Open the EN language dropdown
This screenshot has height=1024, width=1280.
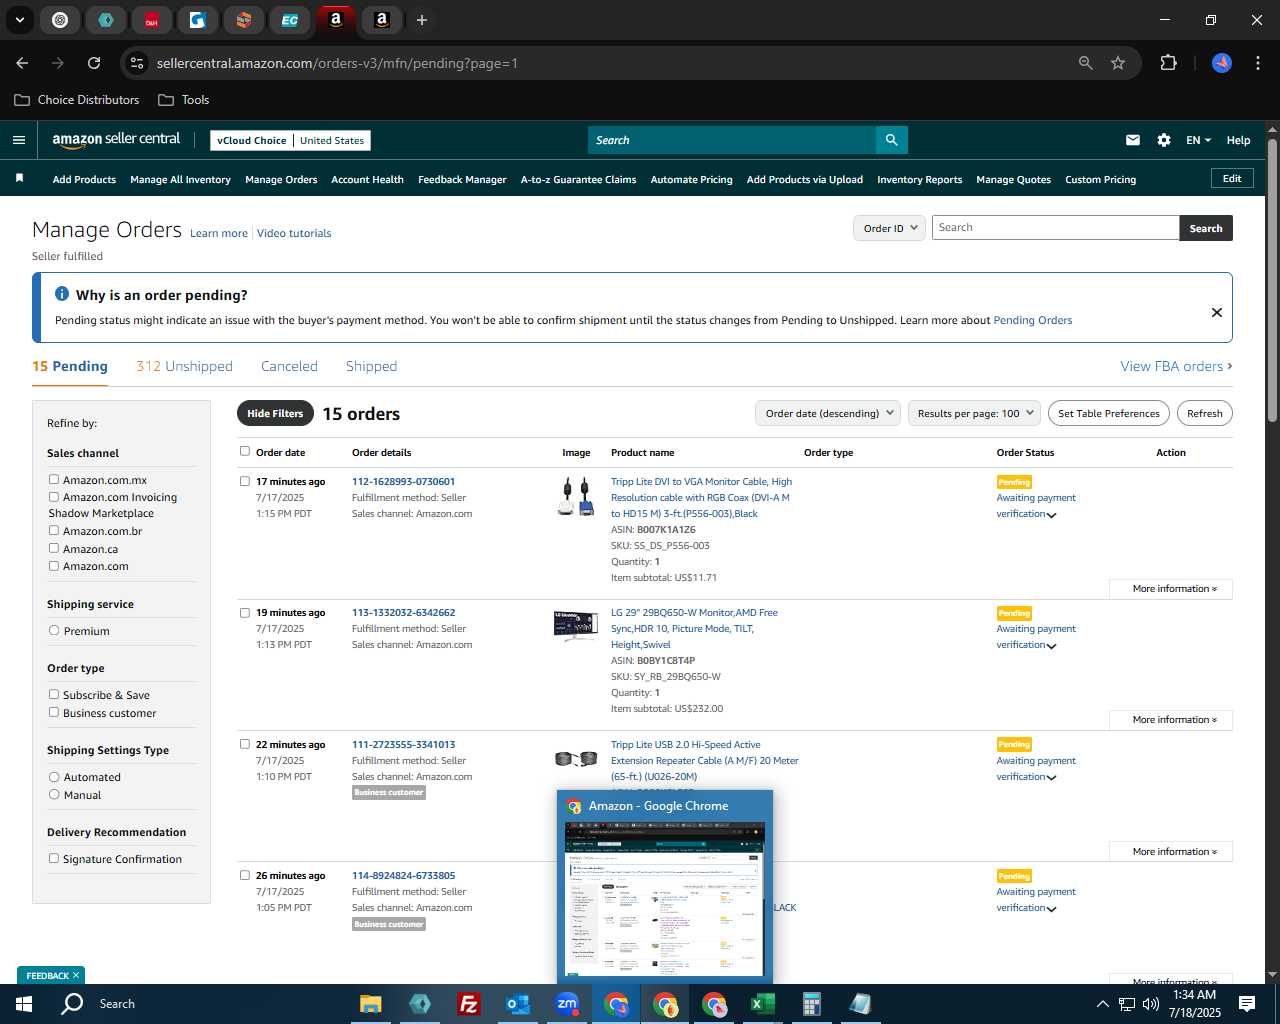tap(1198, 140)
